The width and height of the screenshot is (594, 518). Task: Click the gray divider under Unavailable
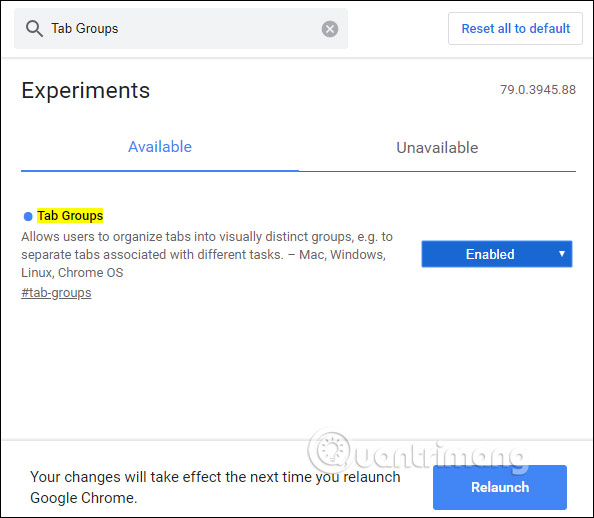pyautogui.click(x=437, y=171)
